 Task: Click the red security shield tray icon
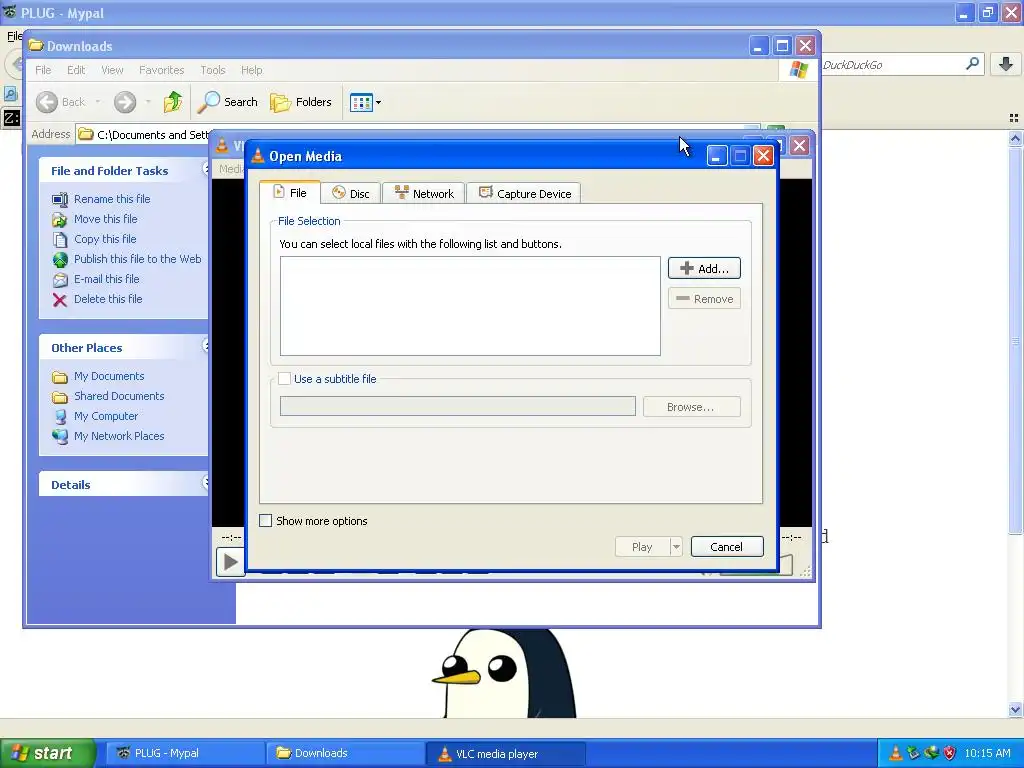click(950, 753)
